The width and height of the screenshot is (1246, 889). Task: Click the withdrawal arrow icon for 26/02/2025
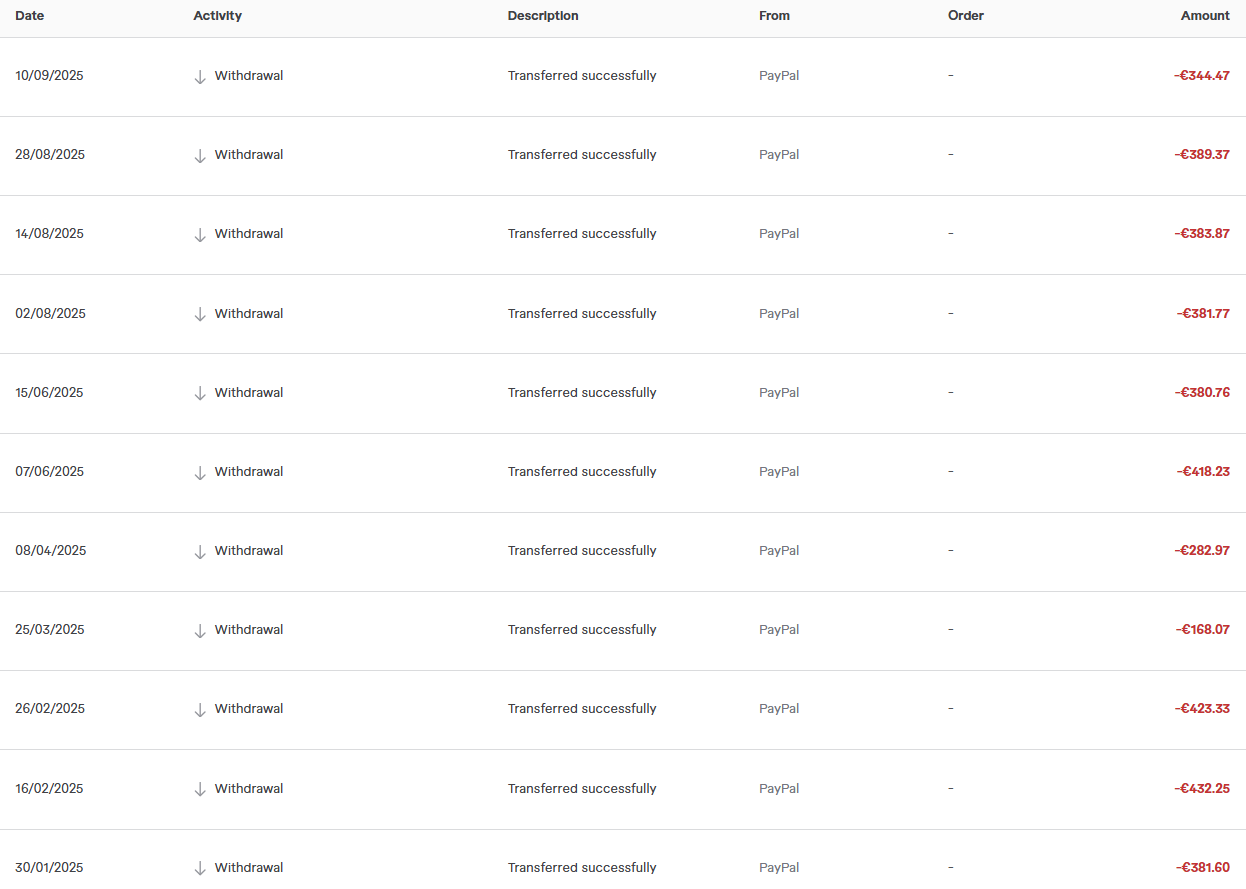coord(200,709)
